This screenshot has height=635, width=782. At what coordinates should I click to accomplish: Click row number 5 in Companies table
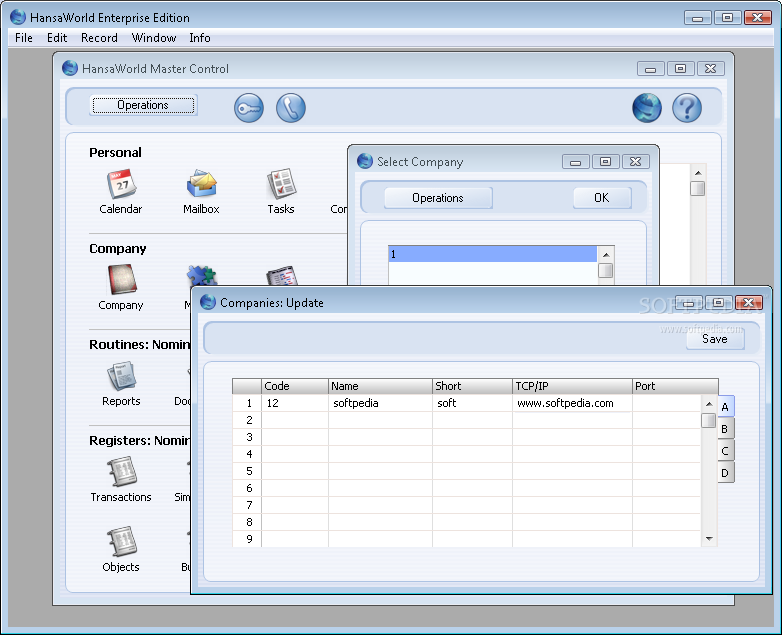coord(247,471)
